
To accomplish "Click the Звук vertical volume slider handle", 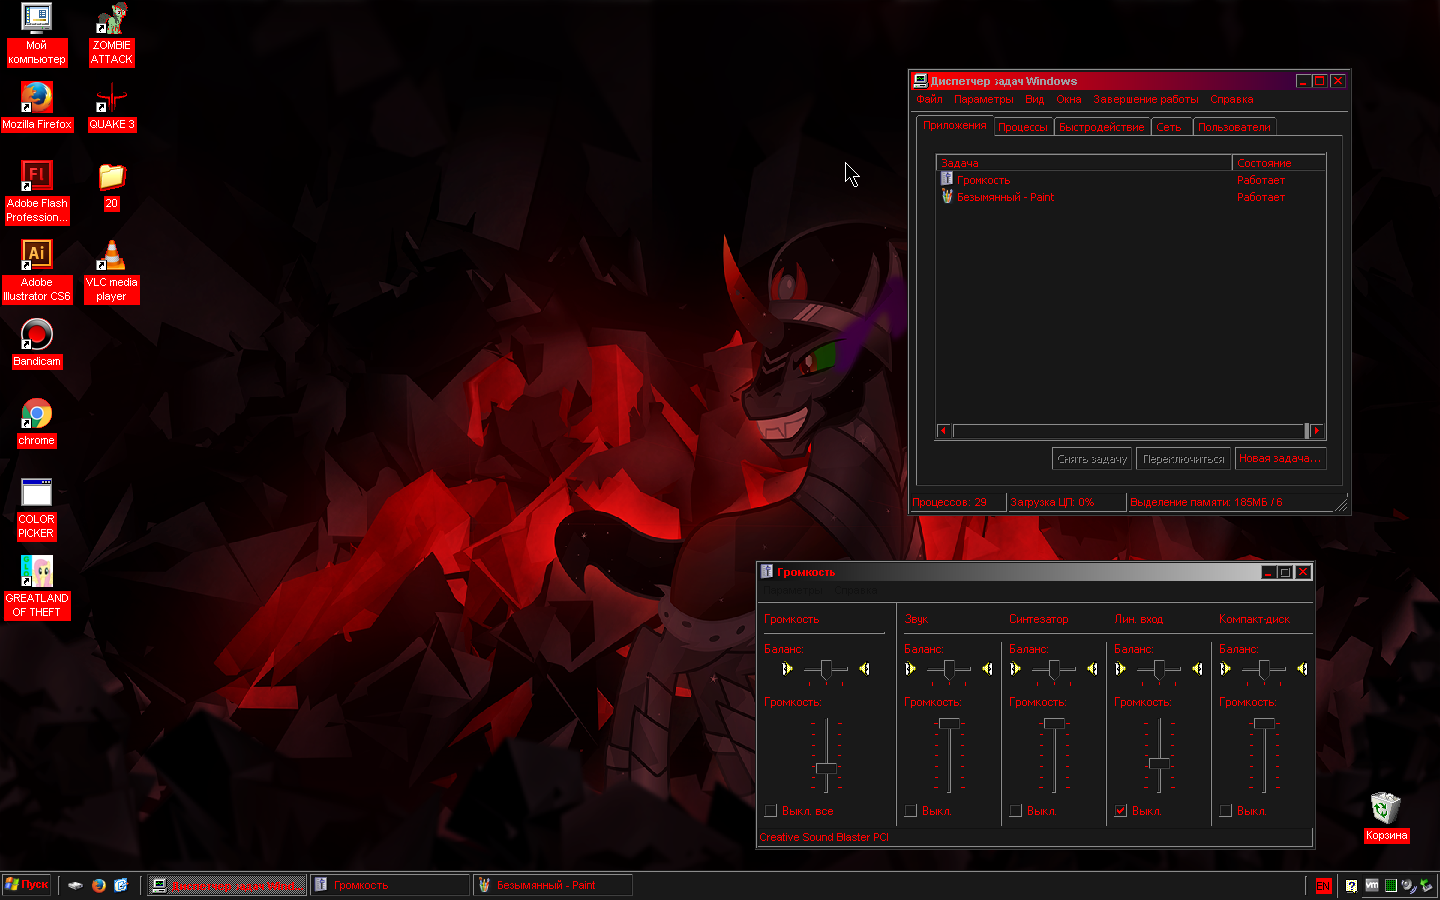I will coord(949,723).
